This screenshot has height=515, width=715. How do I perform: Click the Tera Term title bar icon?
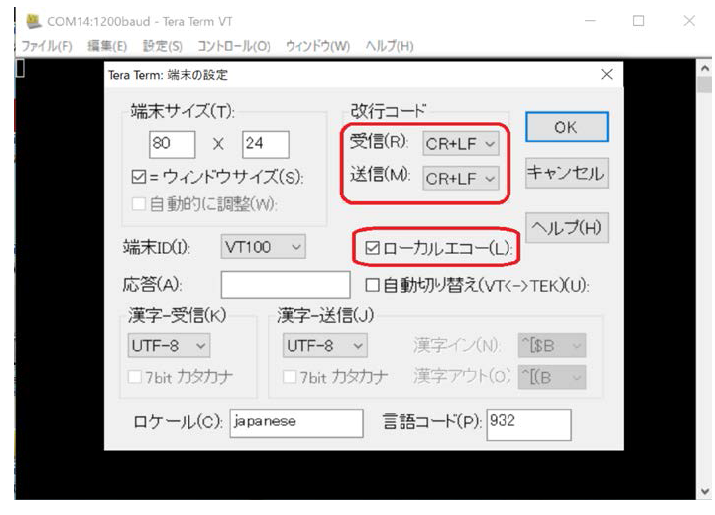coord(33,21)
